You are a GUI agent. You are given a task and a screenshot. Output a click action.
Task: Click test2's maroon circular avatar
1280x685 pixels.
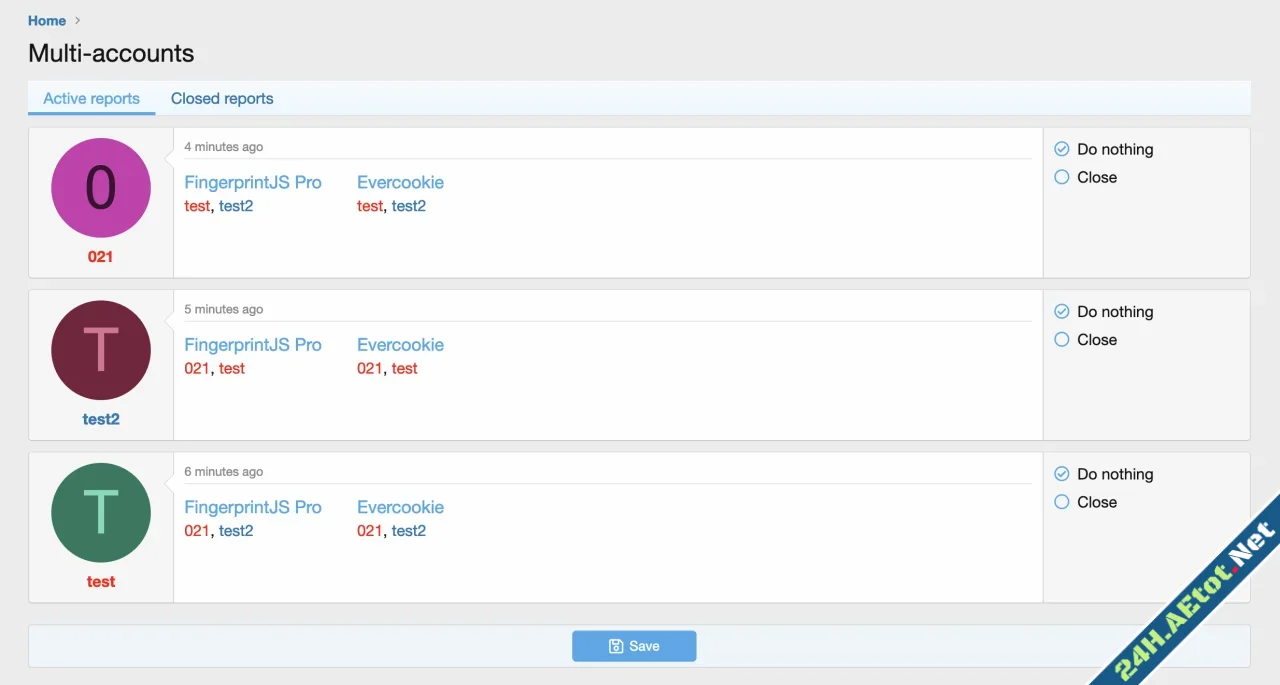[x=100, y=350]
